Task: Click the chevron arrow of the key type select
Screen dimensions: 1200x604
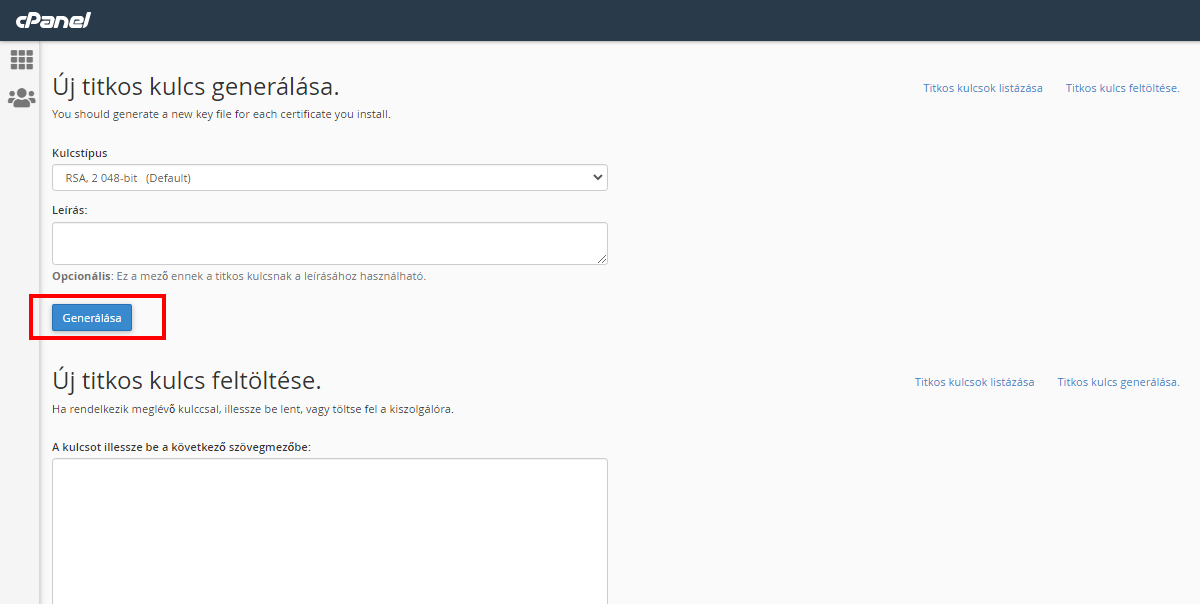Action: tap(598, 178)
